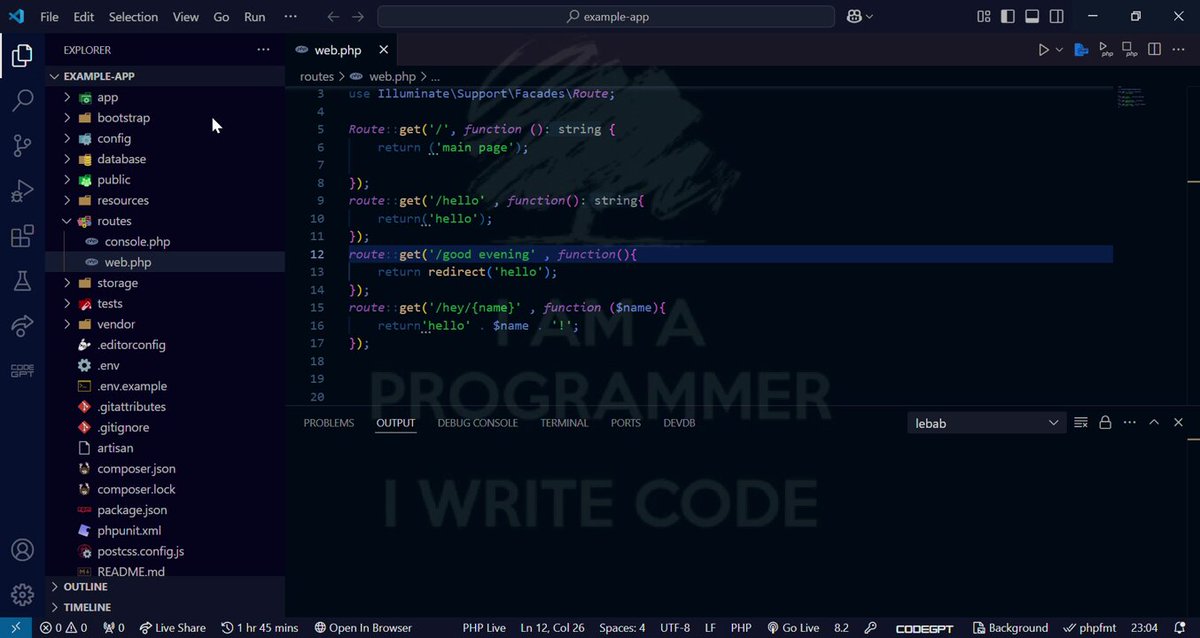Screen dimensions: 1200x638
Task: Open the Source Control view
Action: point(22,146)
